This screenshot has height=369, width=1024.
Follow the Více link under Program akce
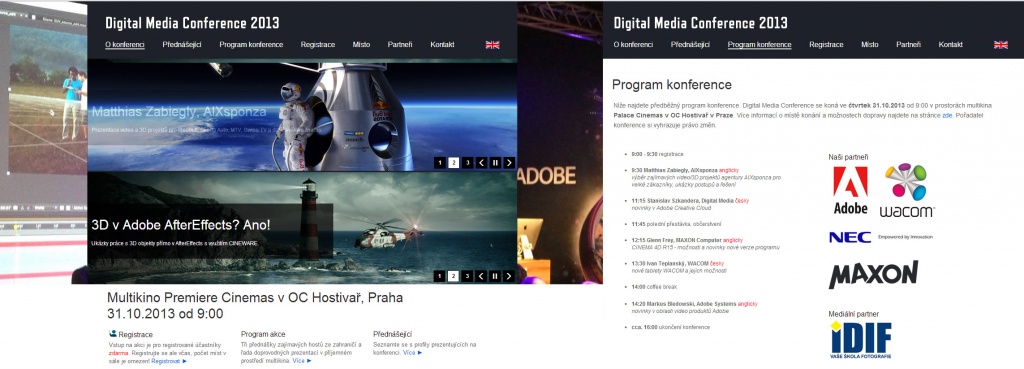(x=302, y=361)
